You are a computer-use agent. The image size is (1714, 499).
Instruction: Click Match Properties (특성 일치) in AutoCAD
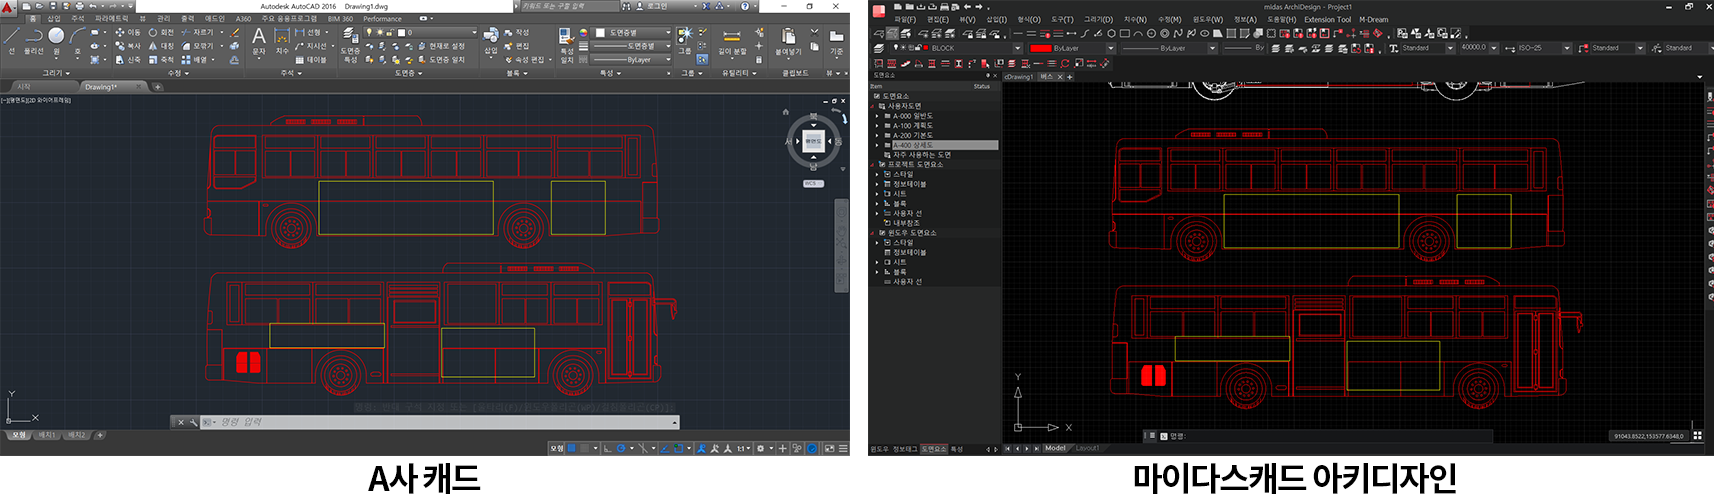567,45
